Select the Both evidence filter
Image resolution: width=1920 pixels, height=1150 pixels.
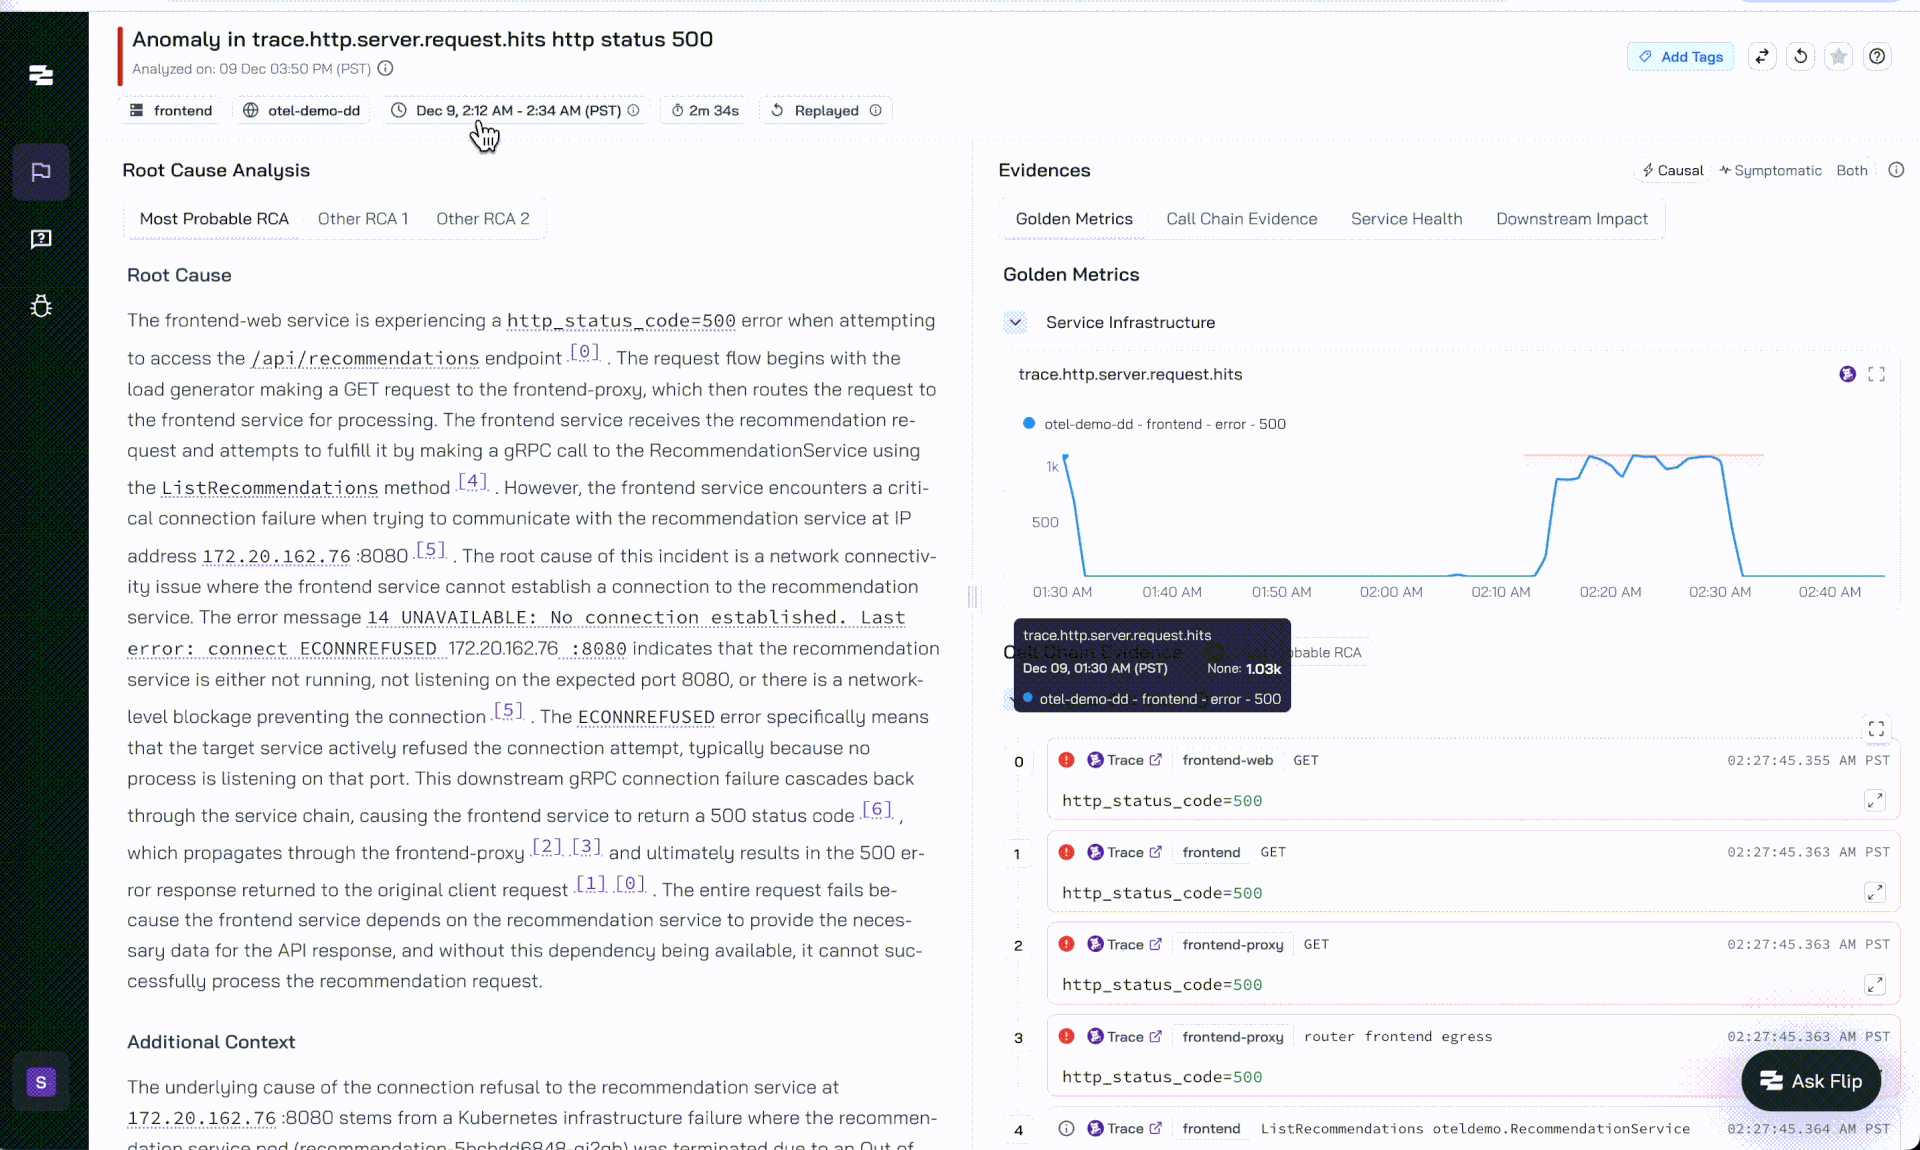coord(1851,170)
